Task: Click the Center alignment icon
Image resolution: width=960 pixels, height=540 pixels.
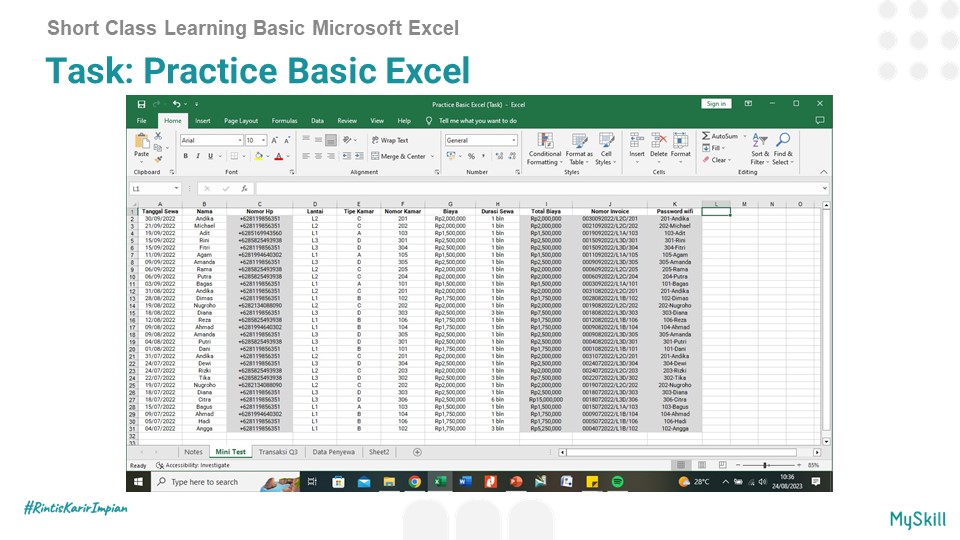Action: point(318,156)
